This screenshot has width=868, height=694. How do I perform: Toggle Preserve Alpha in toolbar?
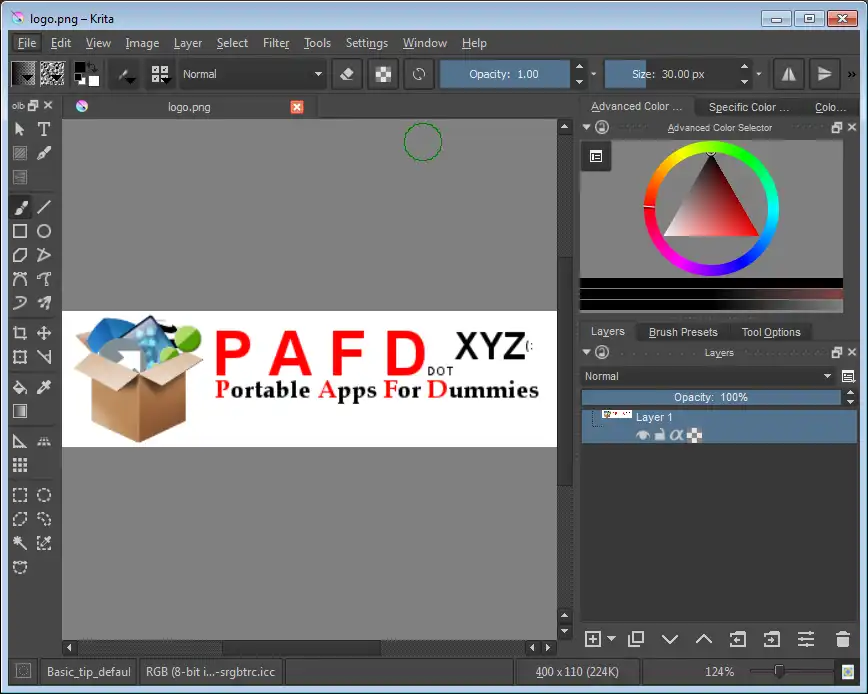[x=383, y=74]
